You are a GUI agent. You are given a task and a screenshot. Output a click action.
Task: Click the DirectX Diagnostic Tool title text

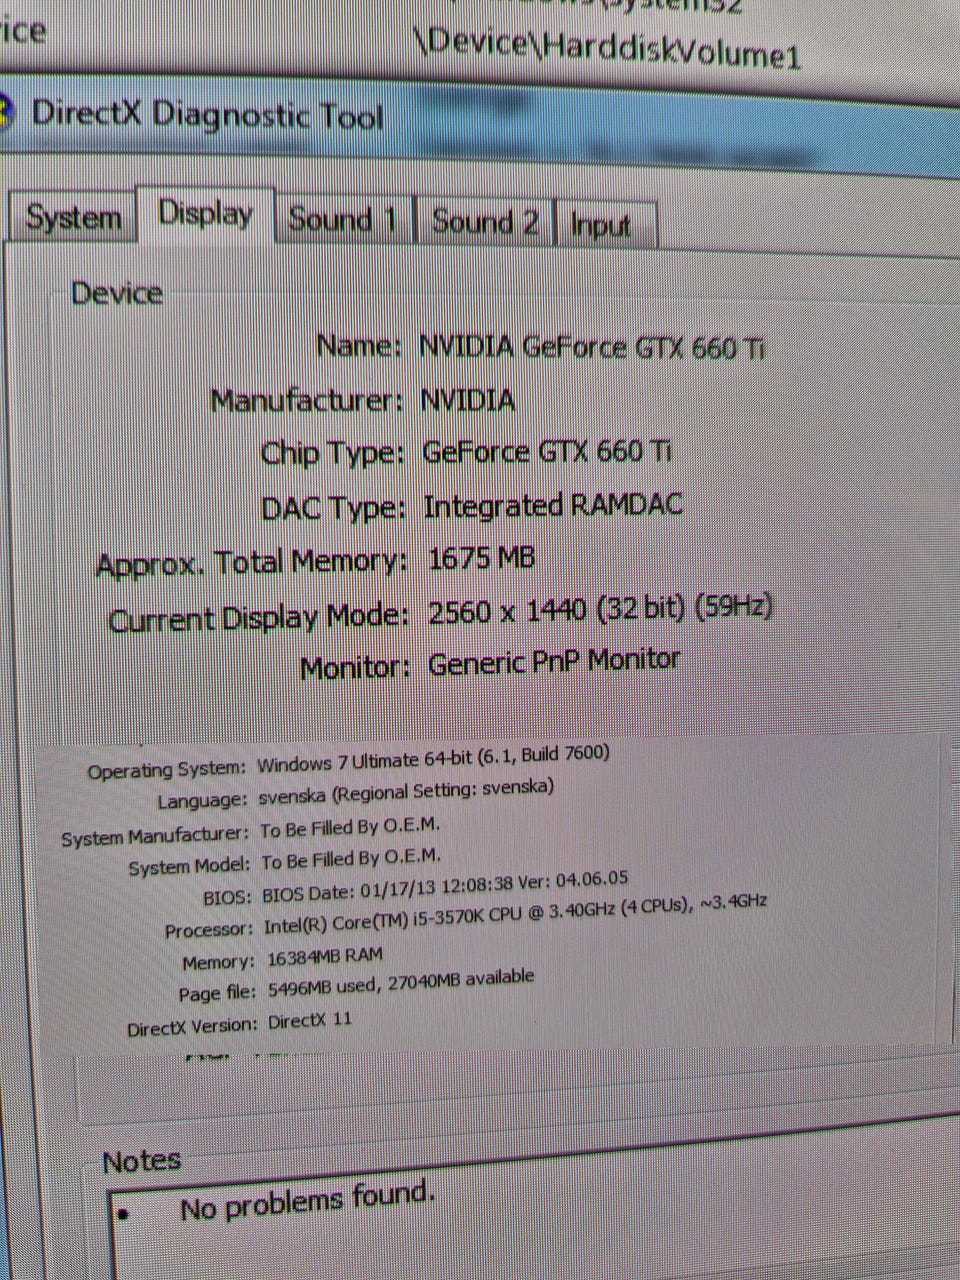coord(207,115)
